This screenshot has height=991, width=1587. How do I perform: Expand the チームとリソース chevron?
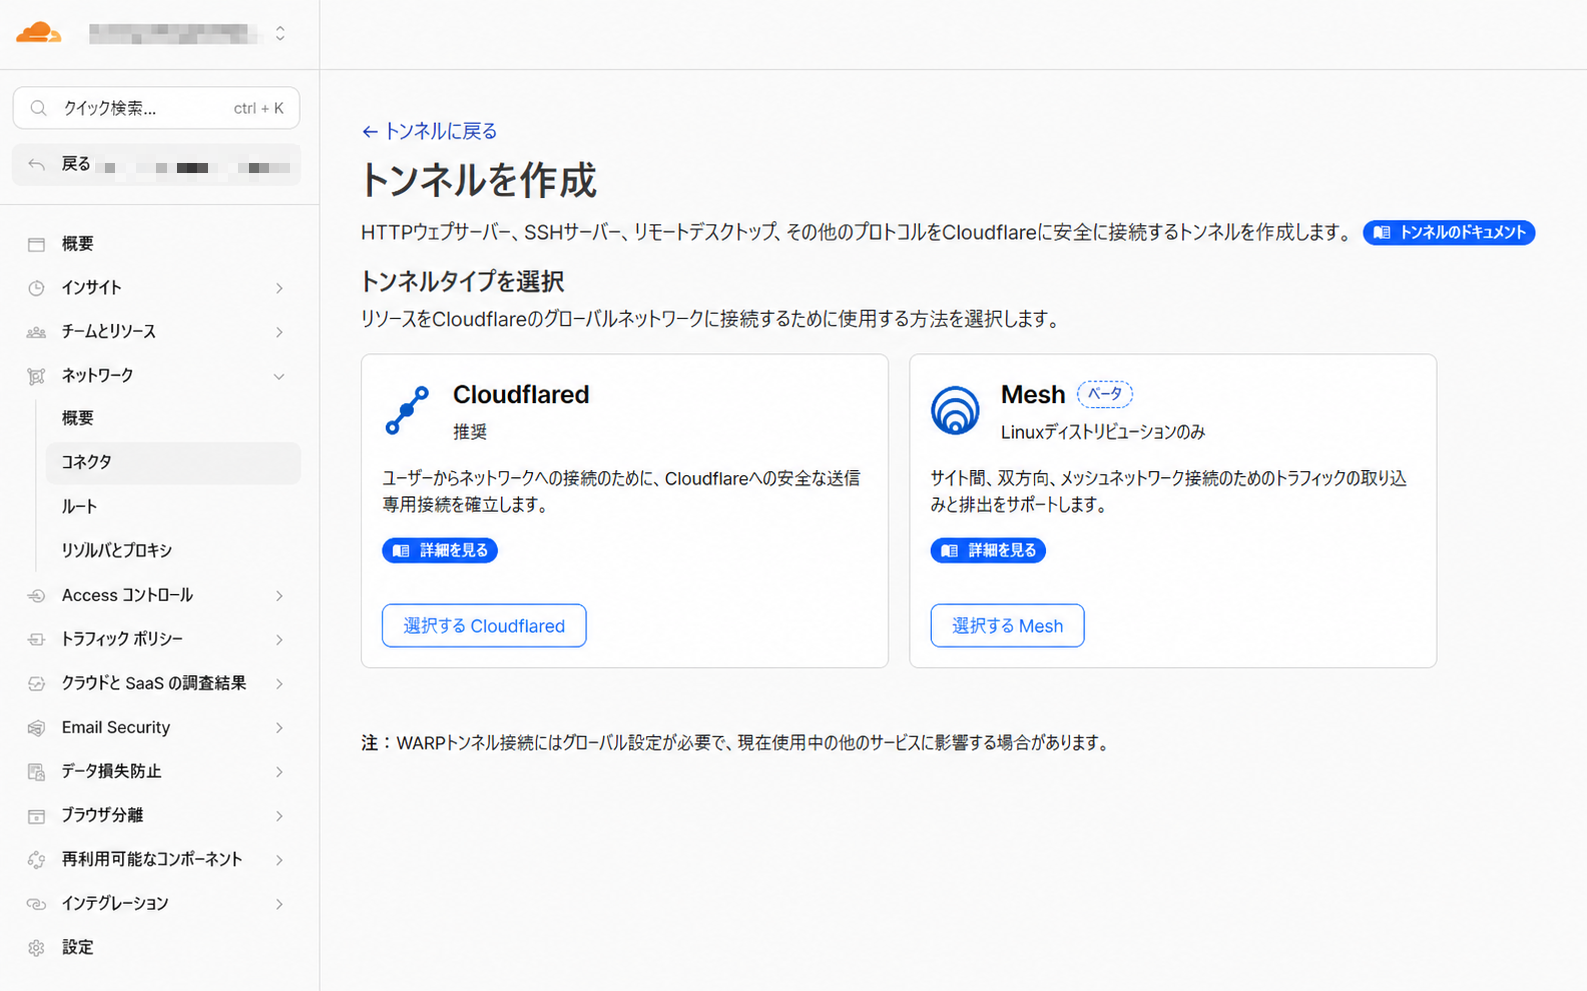[280, 332]
